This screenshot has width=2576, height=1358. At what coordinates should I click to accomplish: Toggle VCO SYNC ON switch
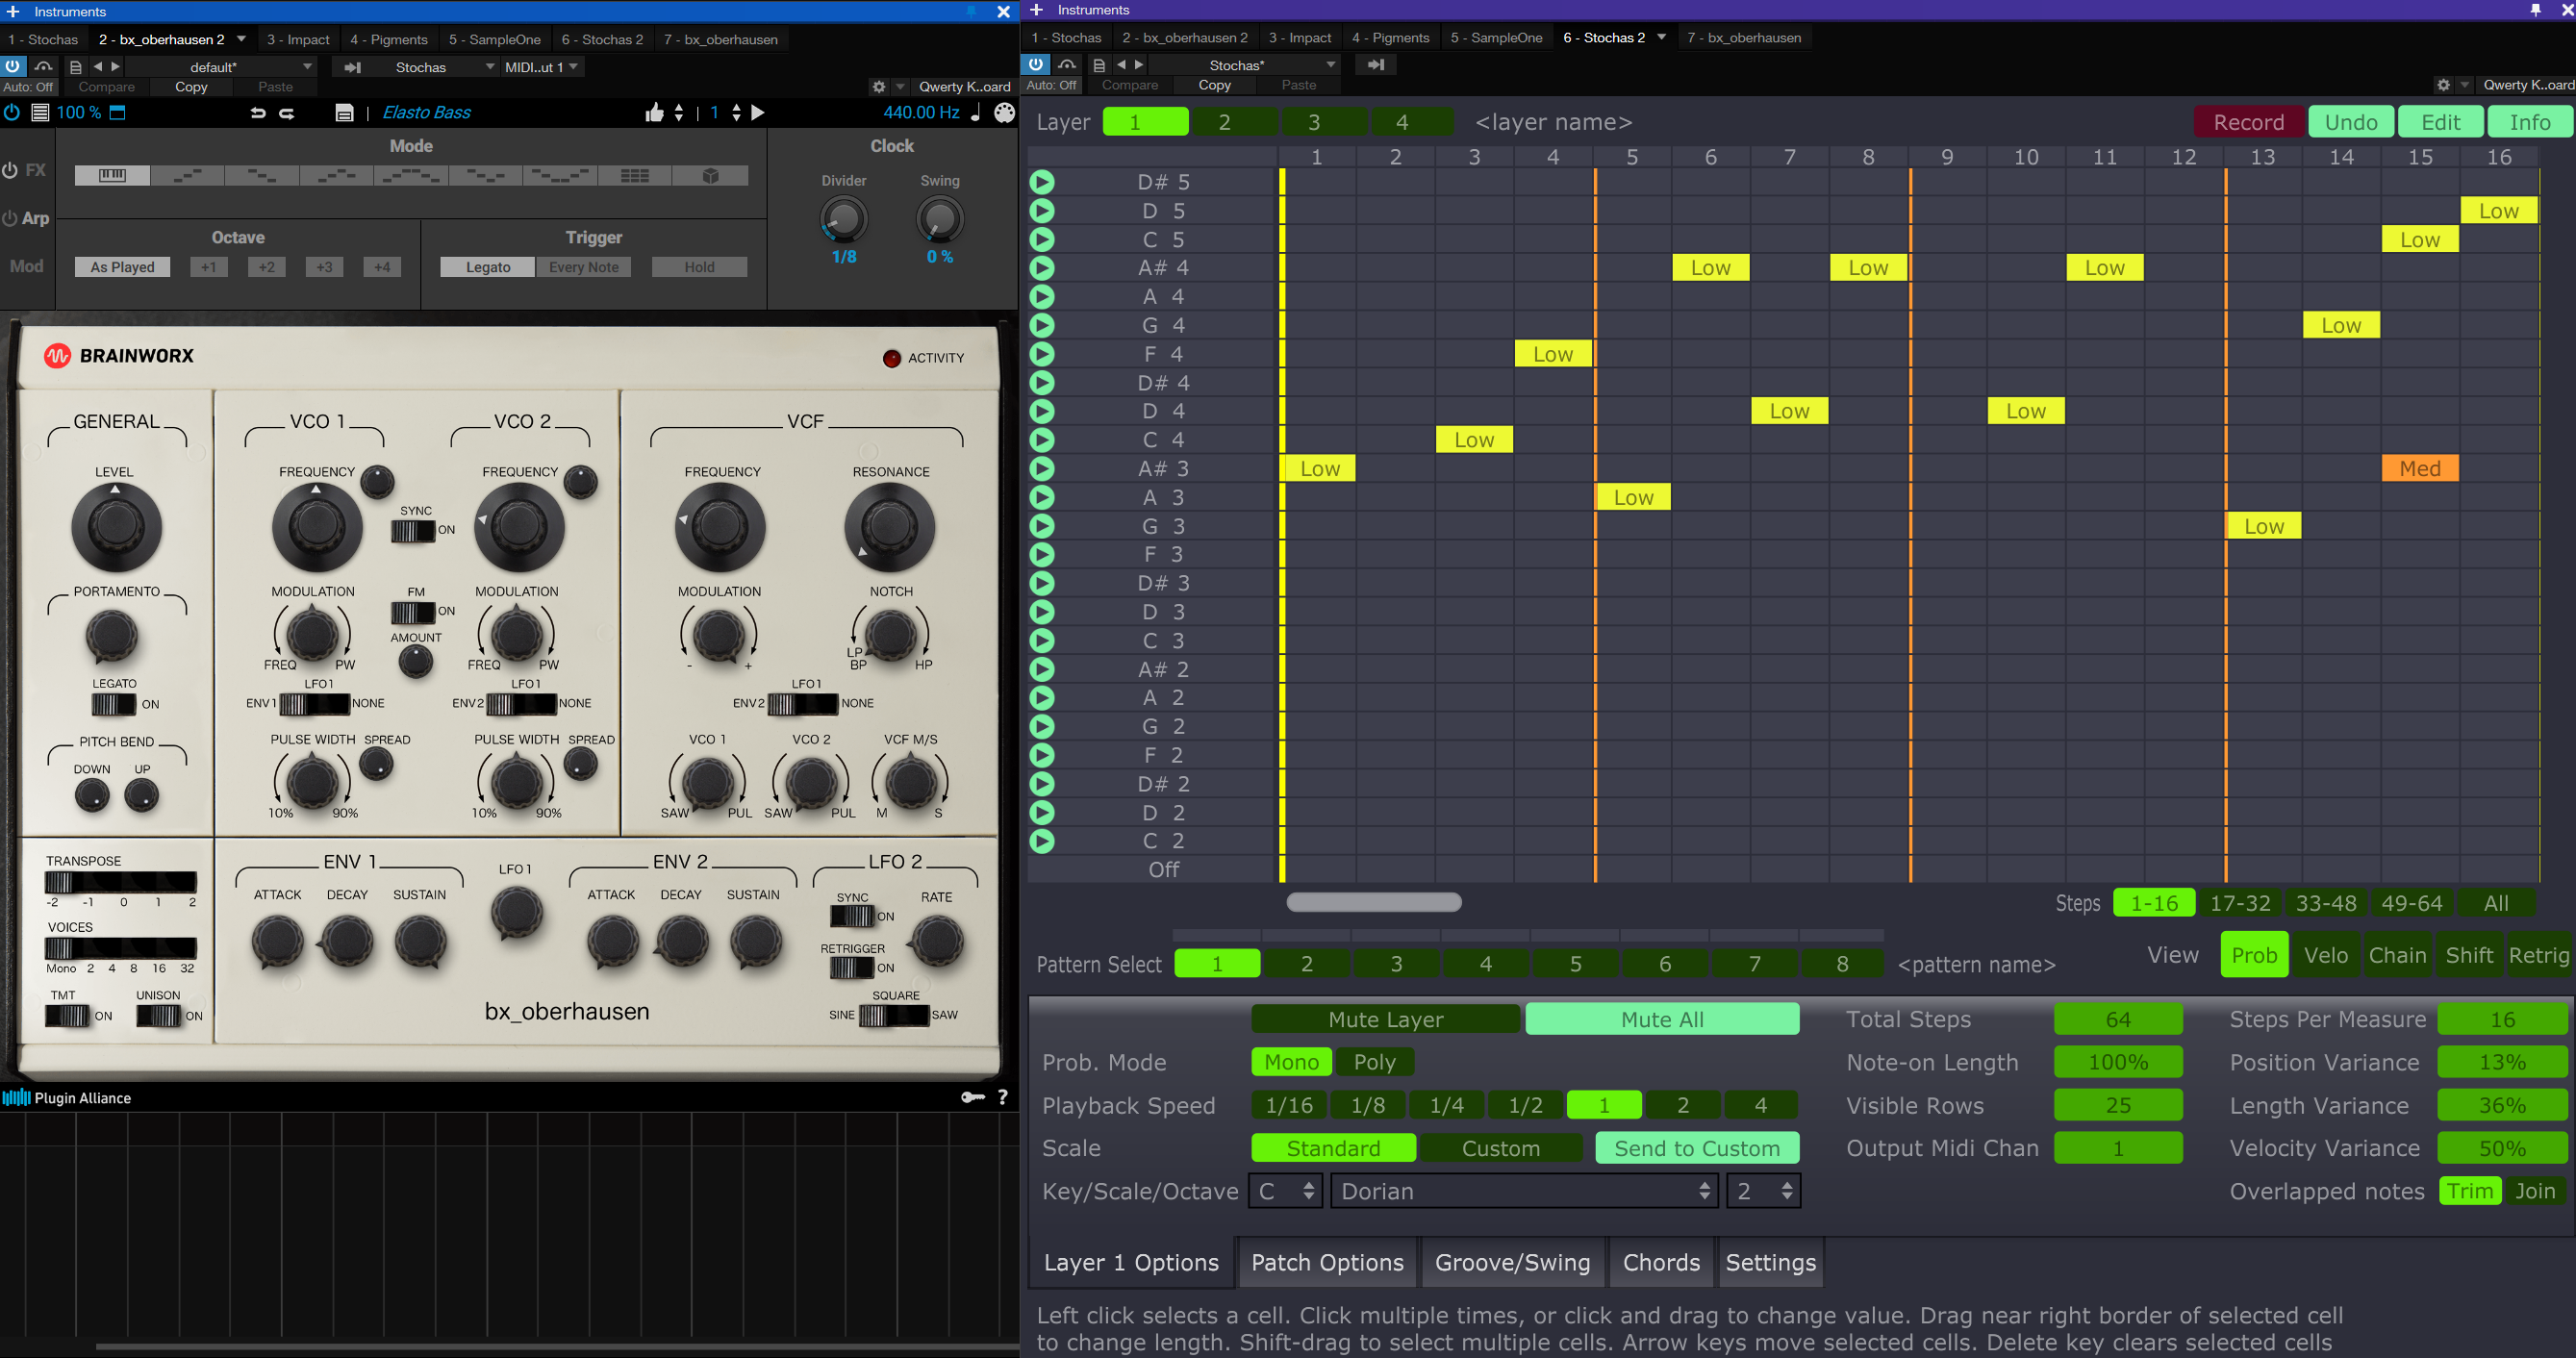tap(413, 531)
